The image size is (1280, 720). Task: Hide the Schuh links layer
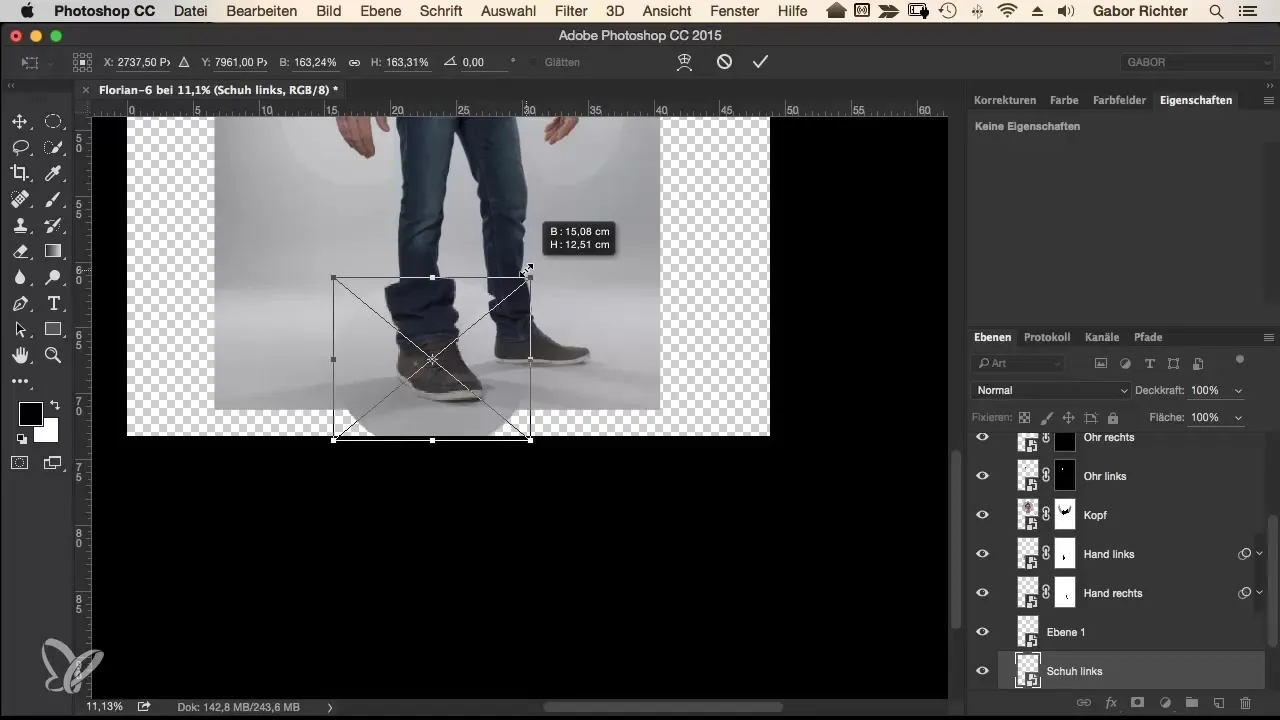coord(982,671)
